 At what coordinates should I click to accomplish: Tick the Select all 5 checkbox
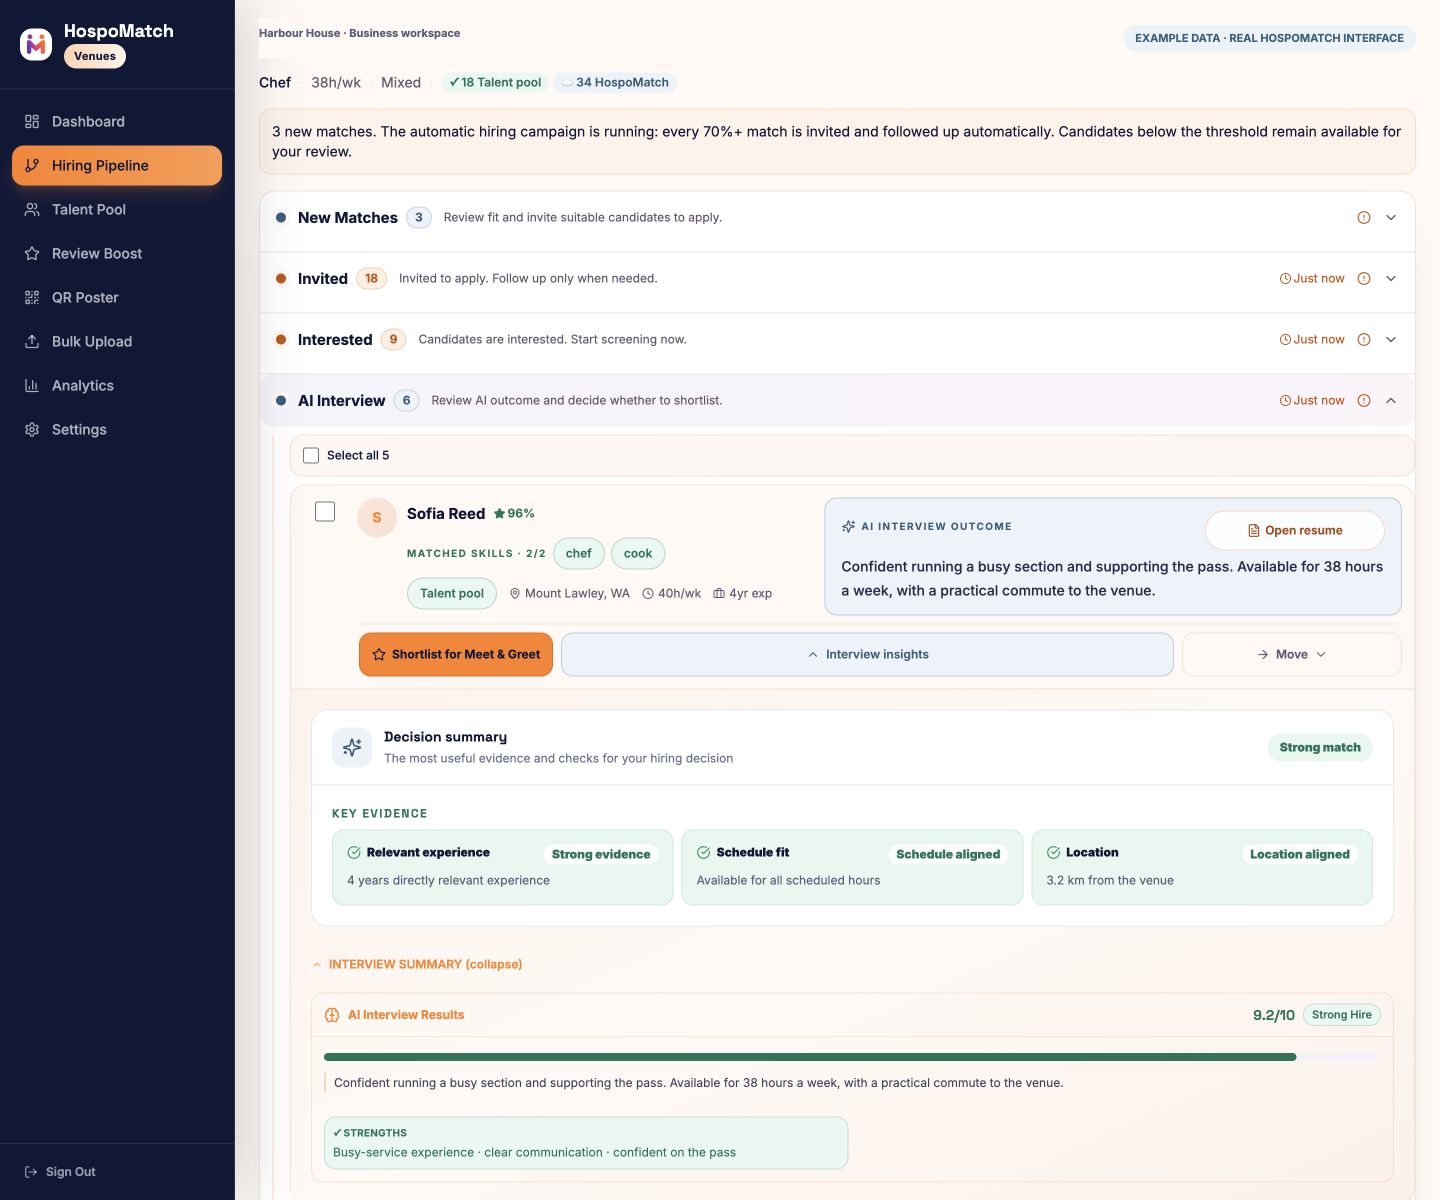tap(311, 456)
